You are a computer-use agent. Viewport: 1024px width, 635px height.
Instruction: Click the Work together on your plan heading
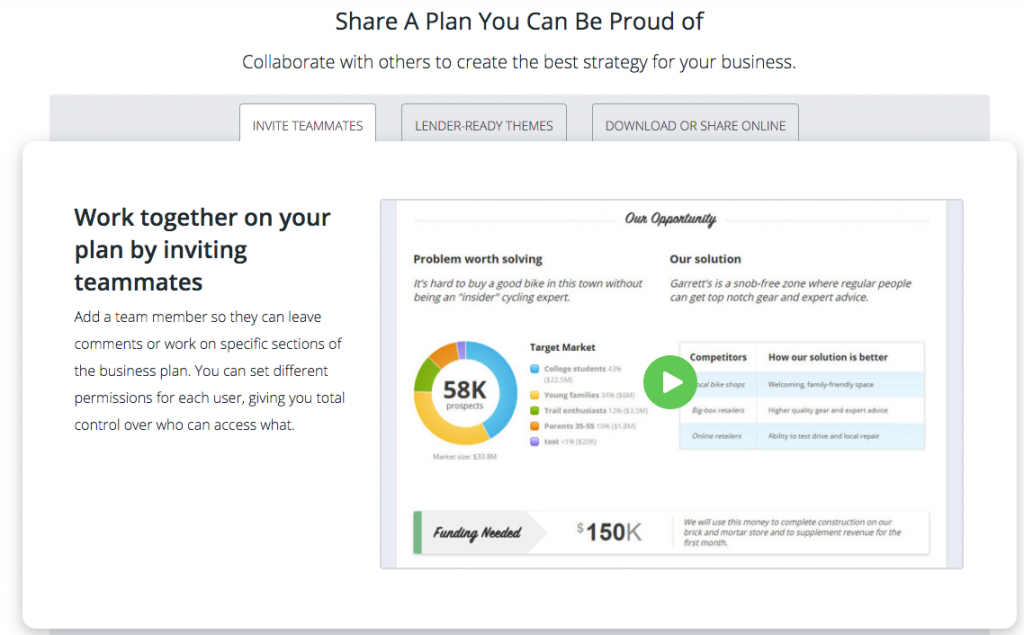pyautogui.click(x=202, y=249)
